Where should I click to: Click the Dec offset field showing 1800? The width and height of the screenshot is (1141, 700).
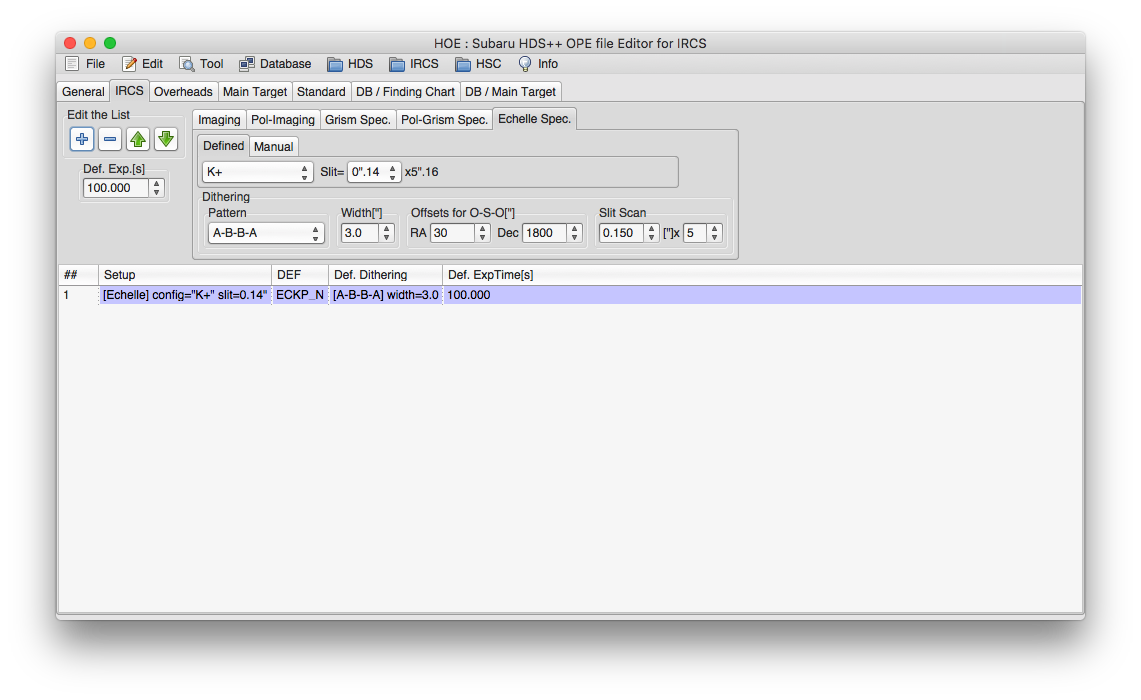click(x=543, y=233)
